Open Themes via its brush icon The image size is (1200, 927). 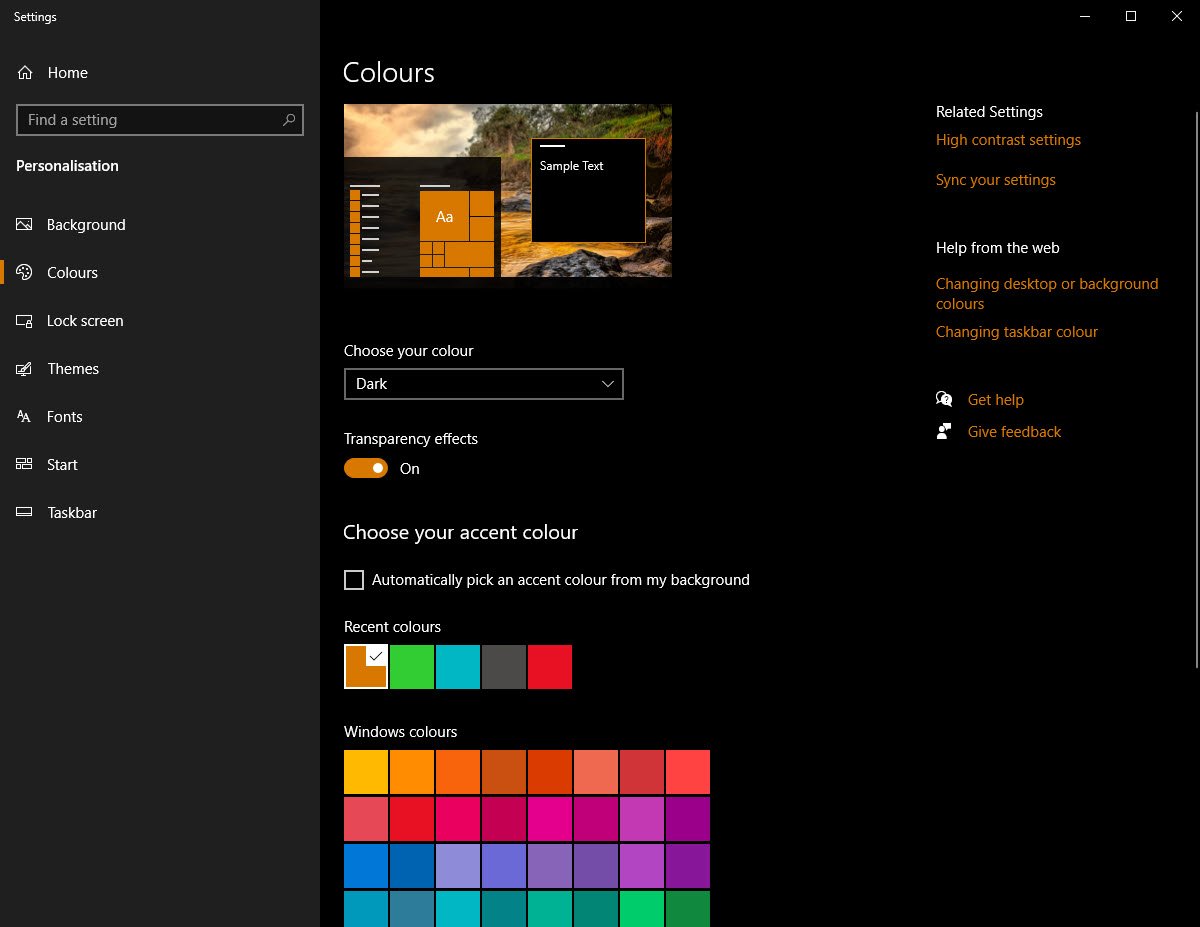click(x=25, y=369)
